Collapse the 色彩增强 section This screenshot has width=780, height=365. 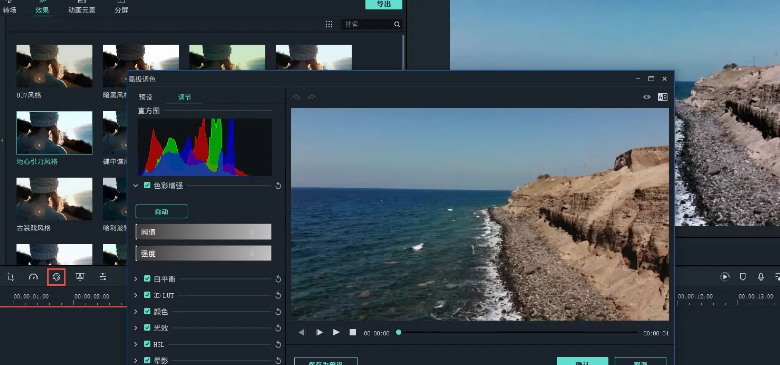click(x=136, y=185)
